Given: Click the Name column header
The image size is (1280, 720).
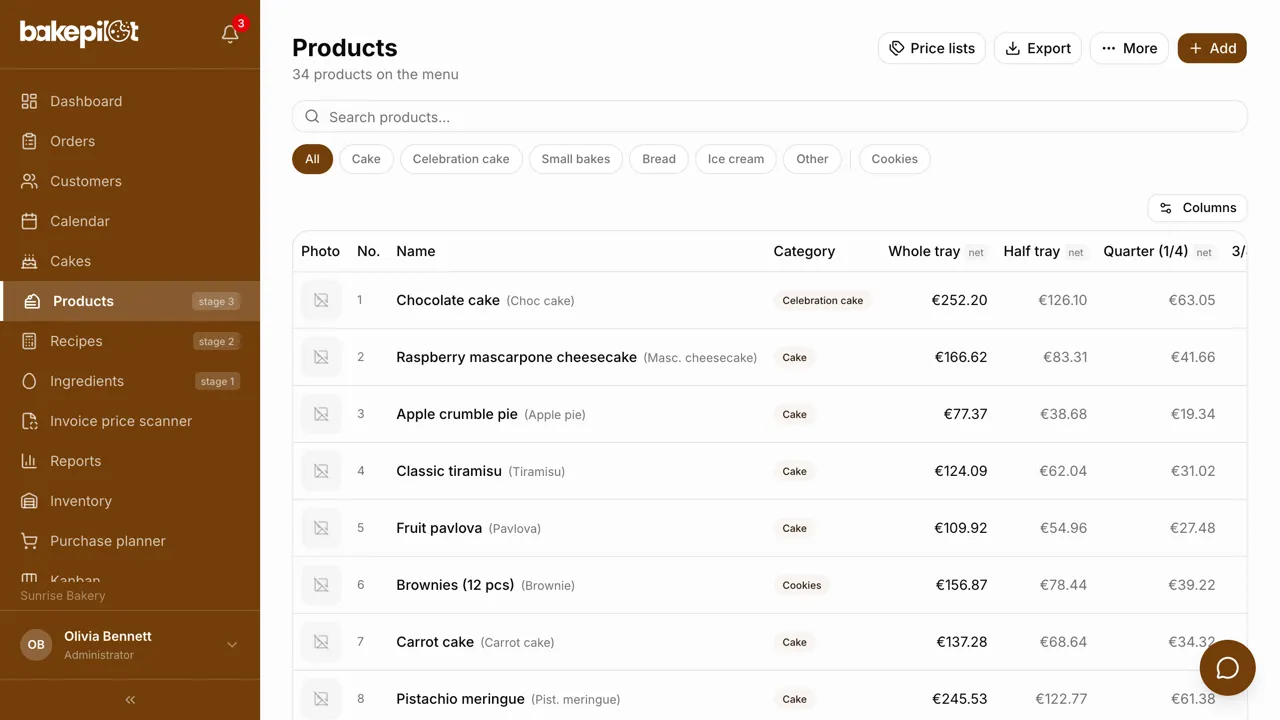Looking at the screenshot, I should click(416, 251).
